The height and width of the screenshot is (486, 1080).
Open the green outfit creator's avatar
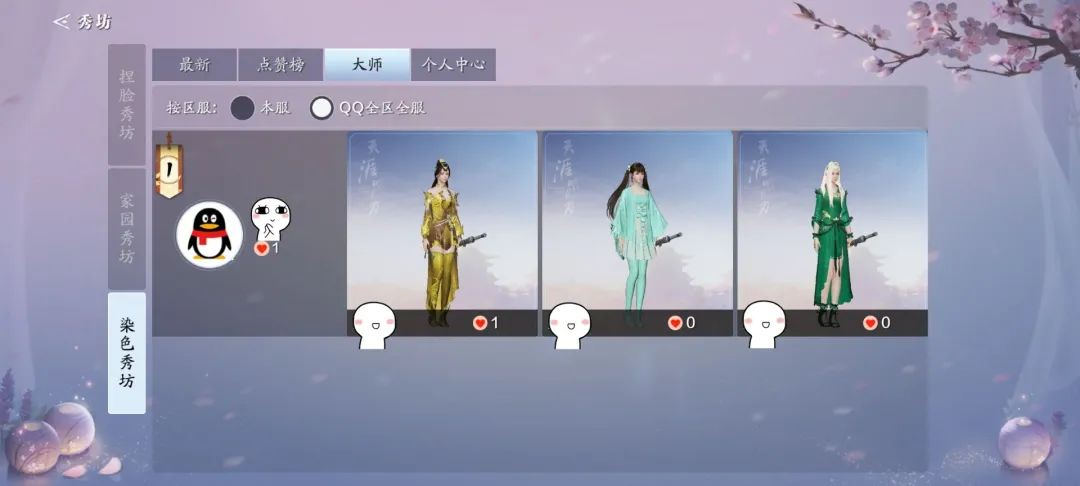[x=764, y=324]
